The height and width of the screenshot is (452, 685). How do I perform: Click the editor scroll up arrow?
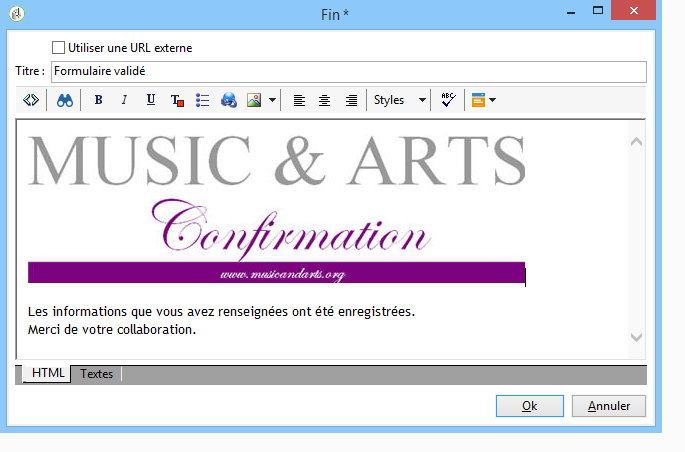637,141
